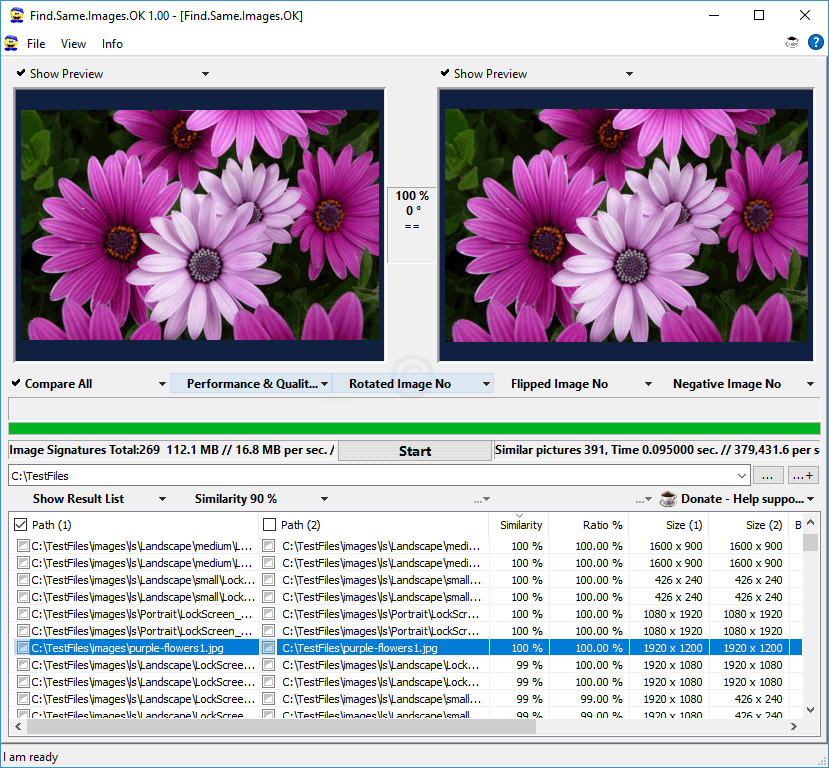Viewport: 829px width, 768px height.
Task: Open the File menu
Action: click(36, 43)
